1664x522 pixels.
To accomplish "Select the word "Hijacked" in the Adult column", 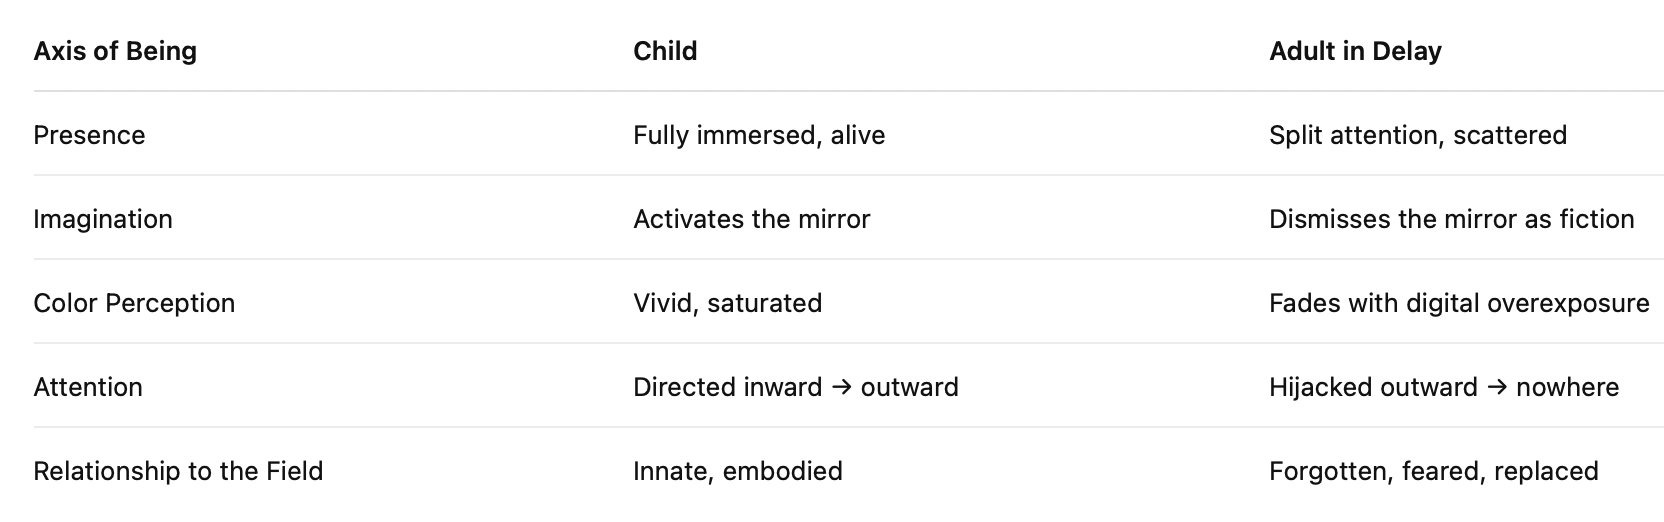I will 1317,387.
